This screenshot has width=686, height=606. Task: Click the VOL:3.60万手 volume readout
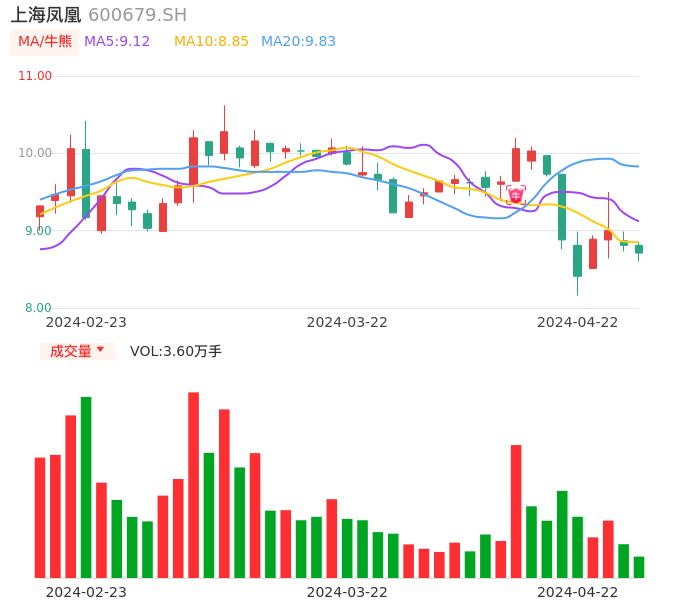(176, 351)
